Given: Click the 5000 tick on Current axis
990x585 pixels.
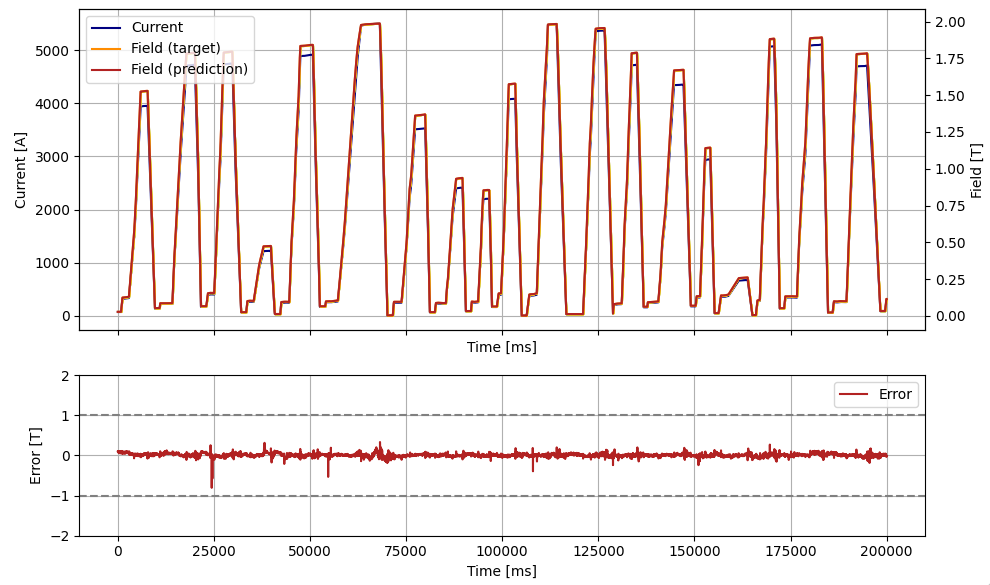Looking at the screenshot, I should 52,51.
